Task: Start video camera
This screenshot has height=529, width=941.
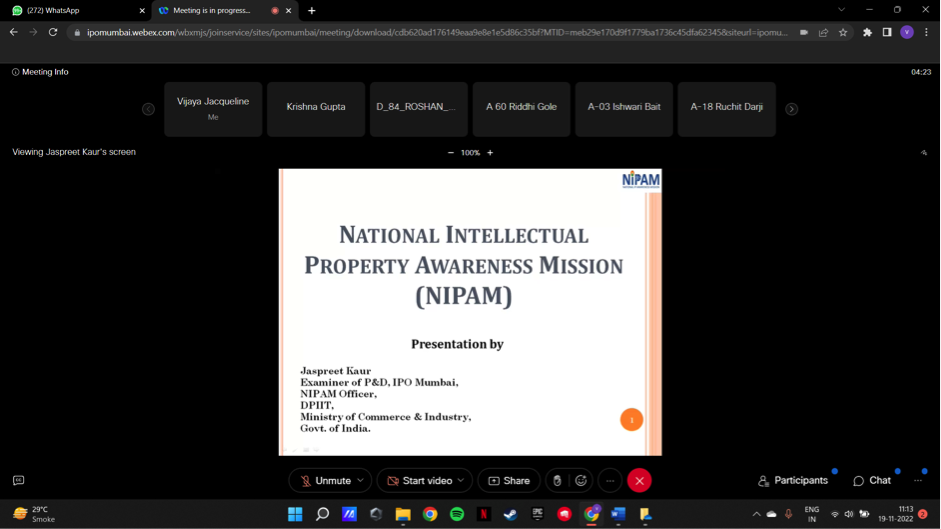Action: click(420, 481)
